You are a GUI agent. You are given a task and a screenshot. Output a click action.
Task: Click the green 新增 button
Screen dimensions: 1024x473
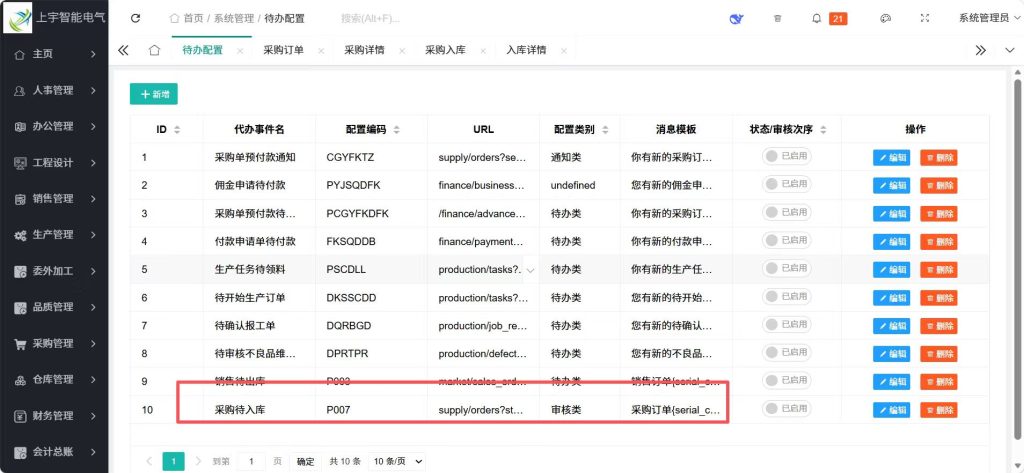pos(153,93)
